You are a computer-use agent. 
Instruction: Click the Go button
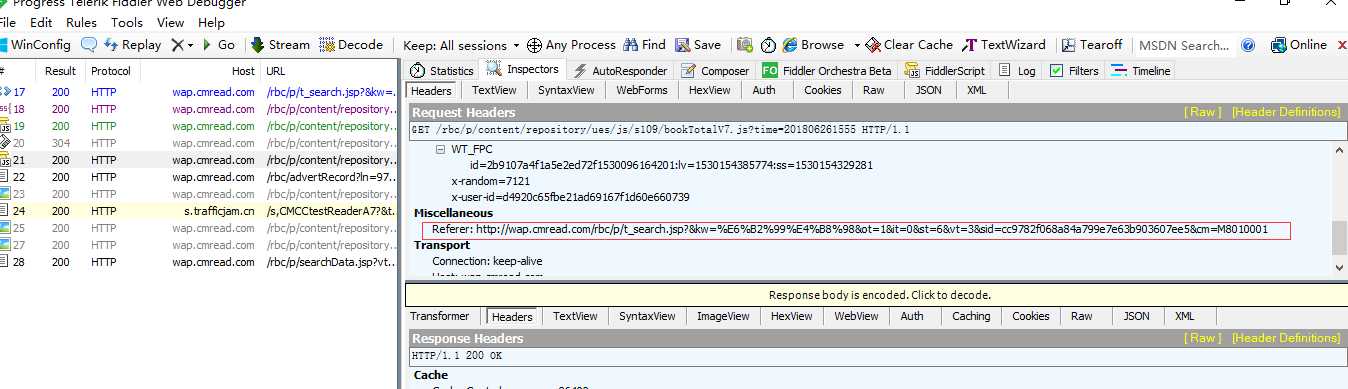(x=219, y=45)
